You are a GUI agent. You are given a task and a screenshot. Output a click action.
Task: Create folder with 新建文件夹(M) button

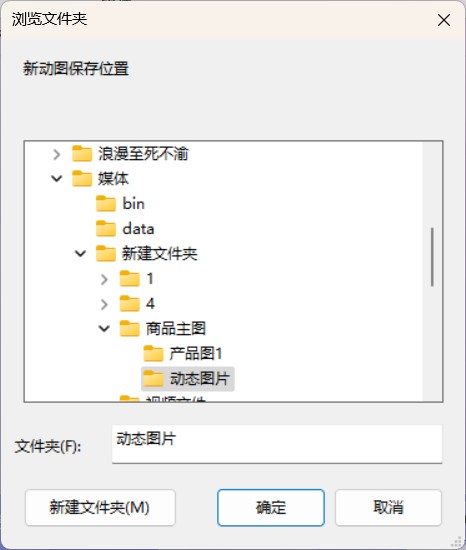[100, 507]
